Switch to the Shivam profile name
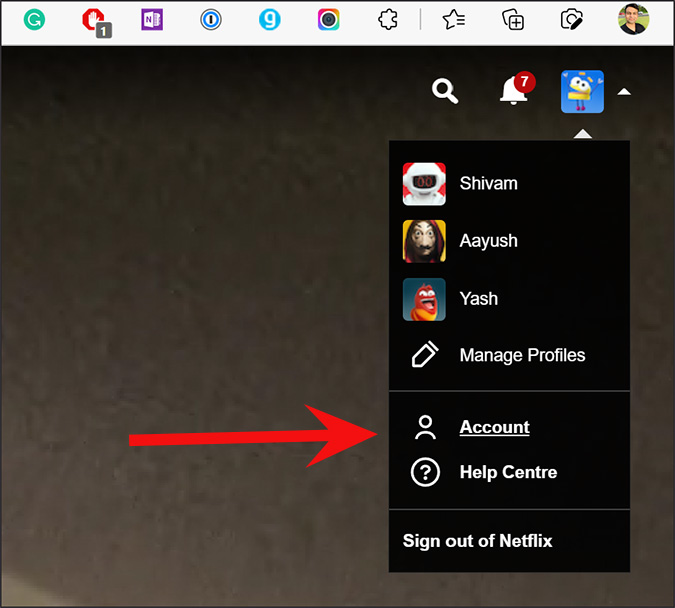 pos(489,183)
